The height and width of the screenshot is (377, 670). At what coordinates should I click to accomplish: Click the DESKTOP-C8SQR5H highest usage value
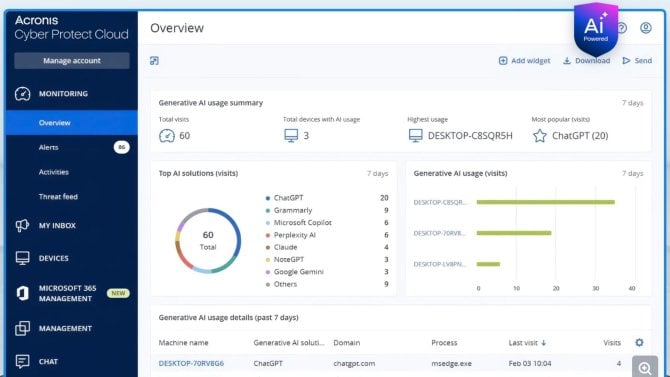coord(470,136)
